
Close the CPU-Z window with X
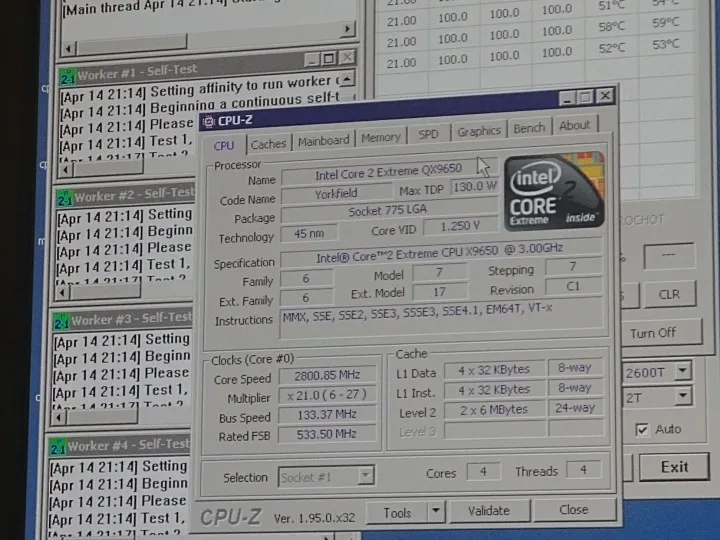tap(605, 96)
